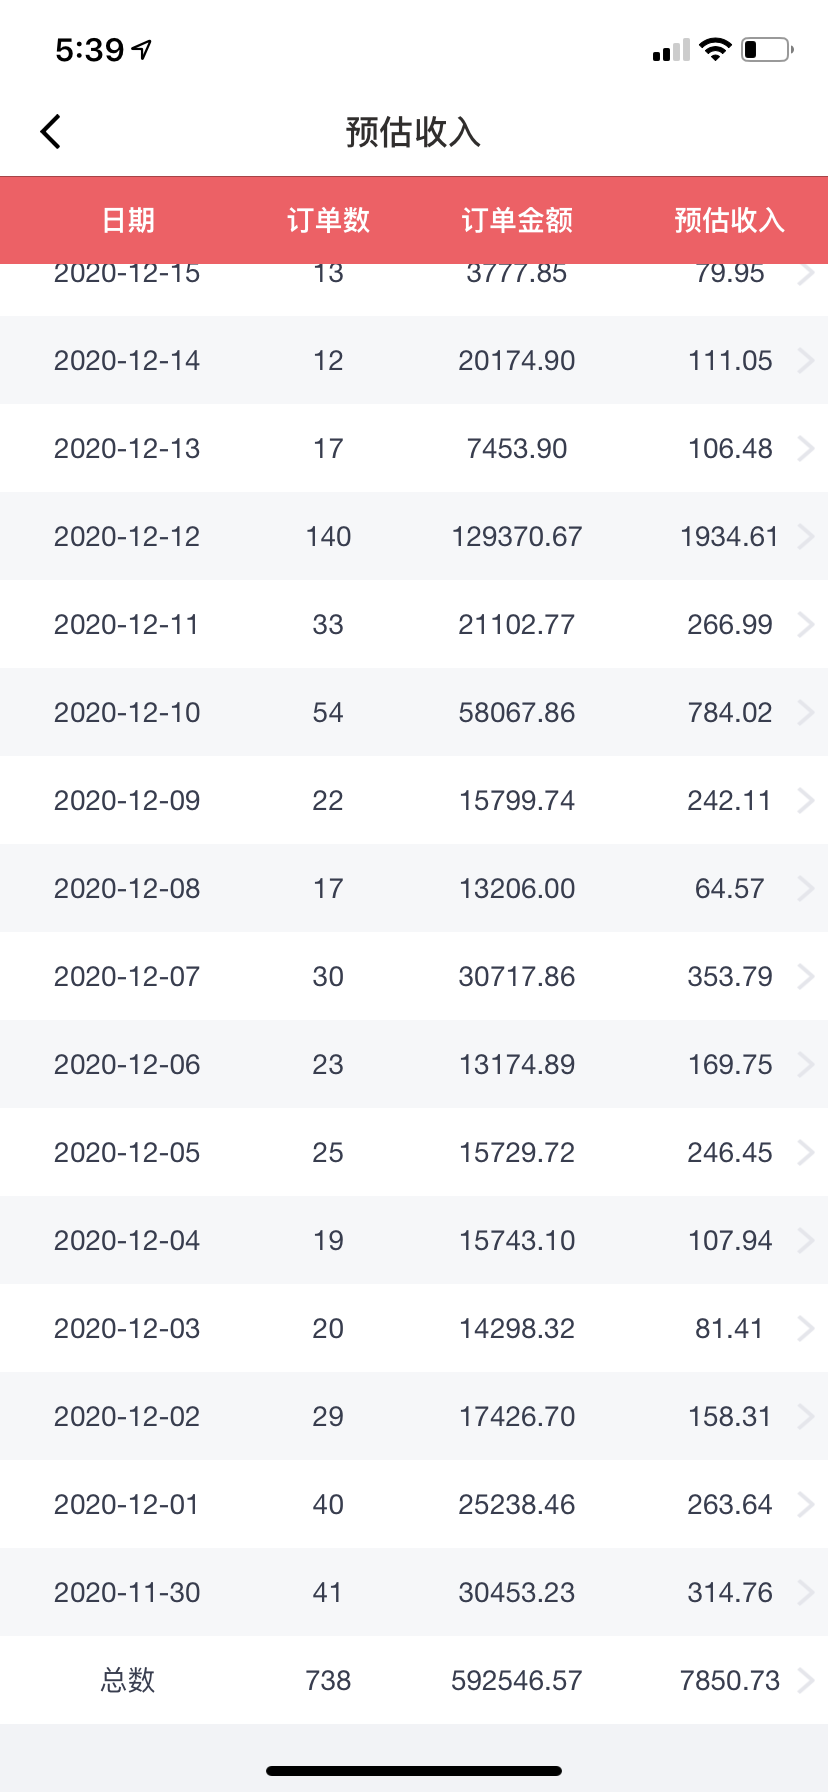
Task: Tap estimated income 242.11
Action: (x=729, y=800)
